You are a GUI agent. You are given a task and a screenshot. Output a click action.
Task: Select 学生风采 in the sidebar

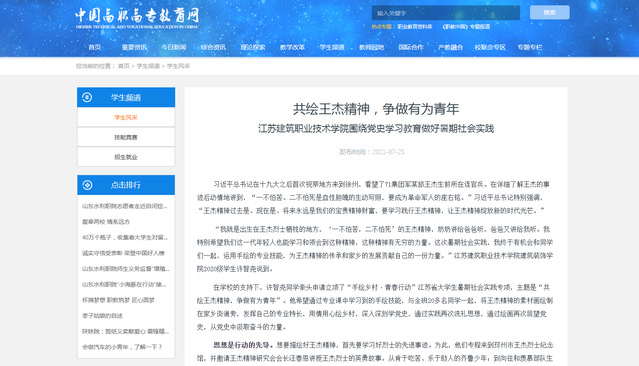pos(126,117)
